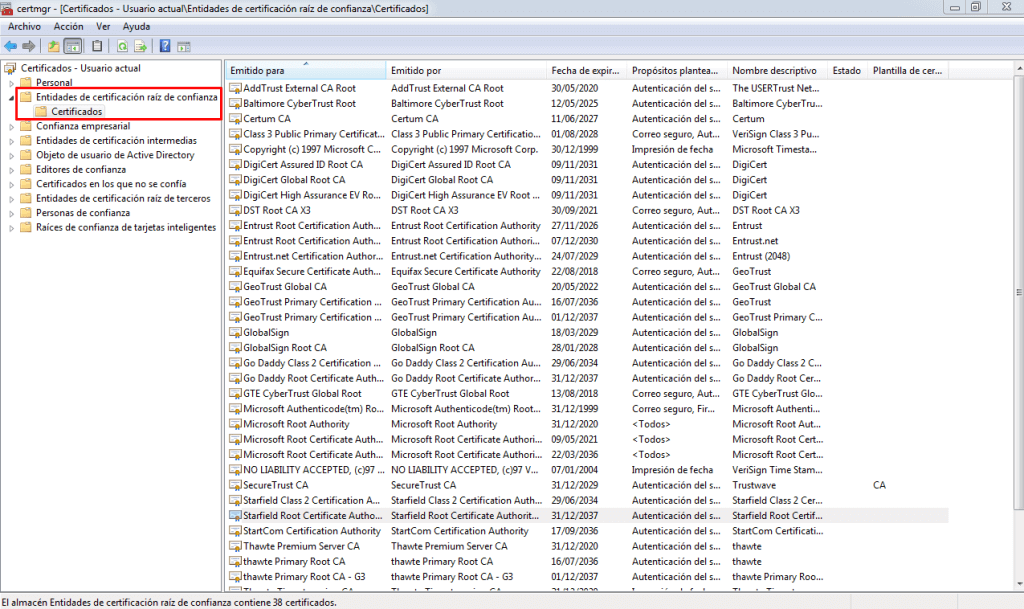The height and width of the screenshot is (609, 1024).
Task: Click the root Certificados - Usuario actual icon
Action: (x=10, y=68)
